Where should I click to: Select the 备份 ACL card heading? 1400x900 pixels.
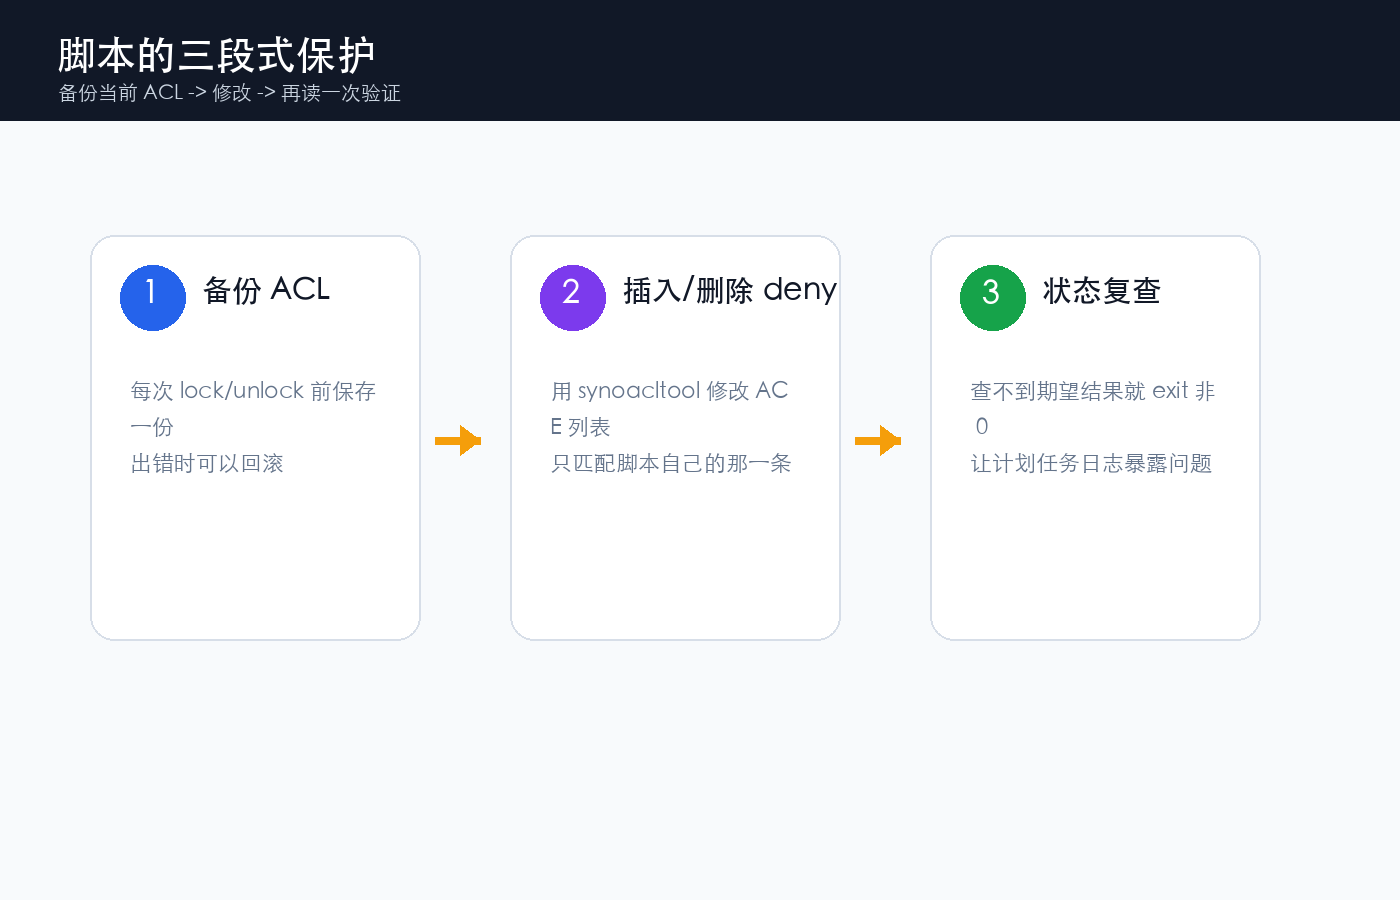[x=267, y=290]
